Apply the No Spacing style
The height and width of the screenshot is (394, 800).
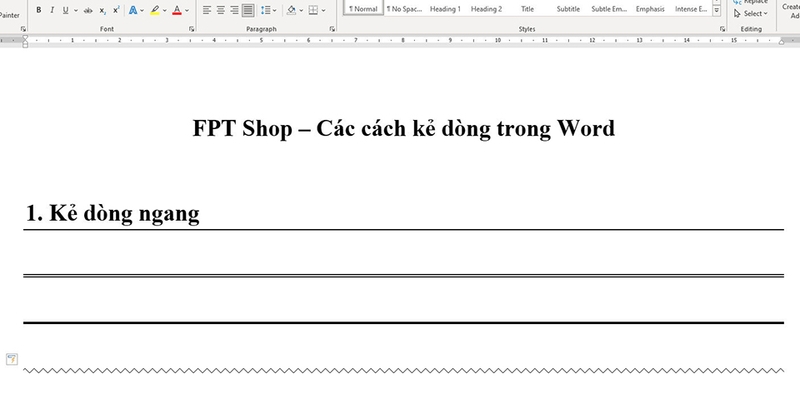(404, 9)
